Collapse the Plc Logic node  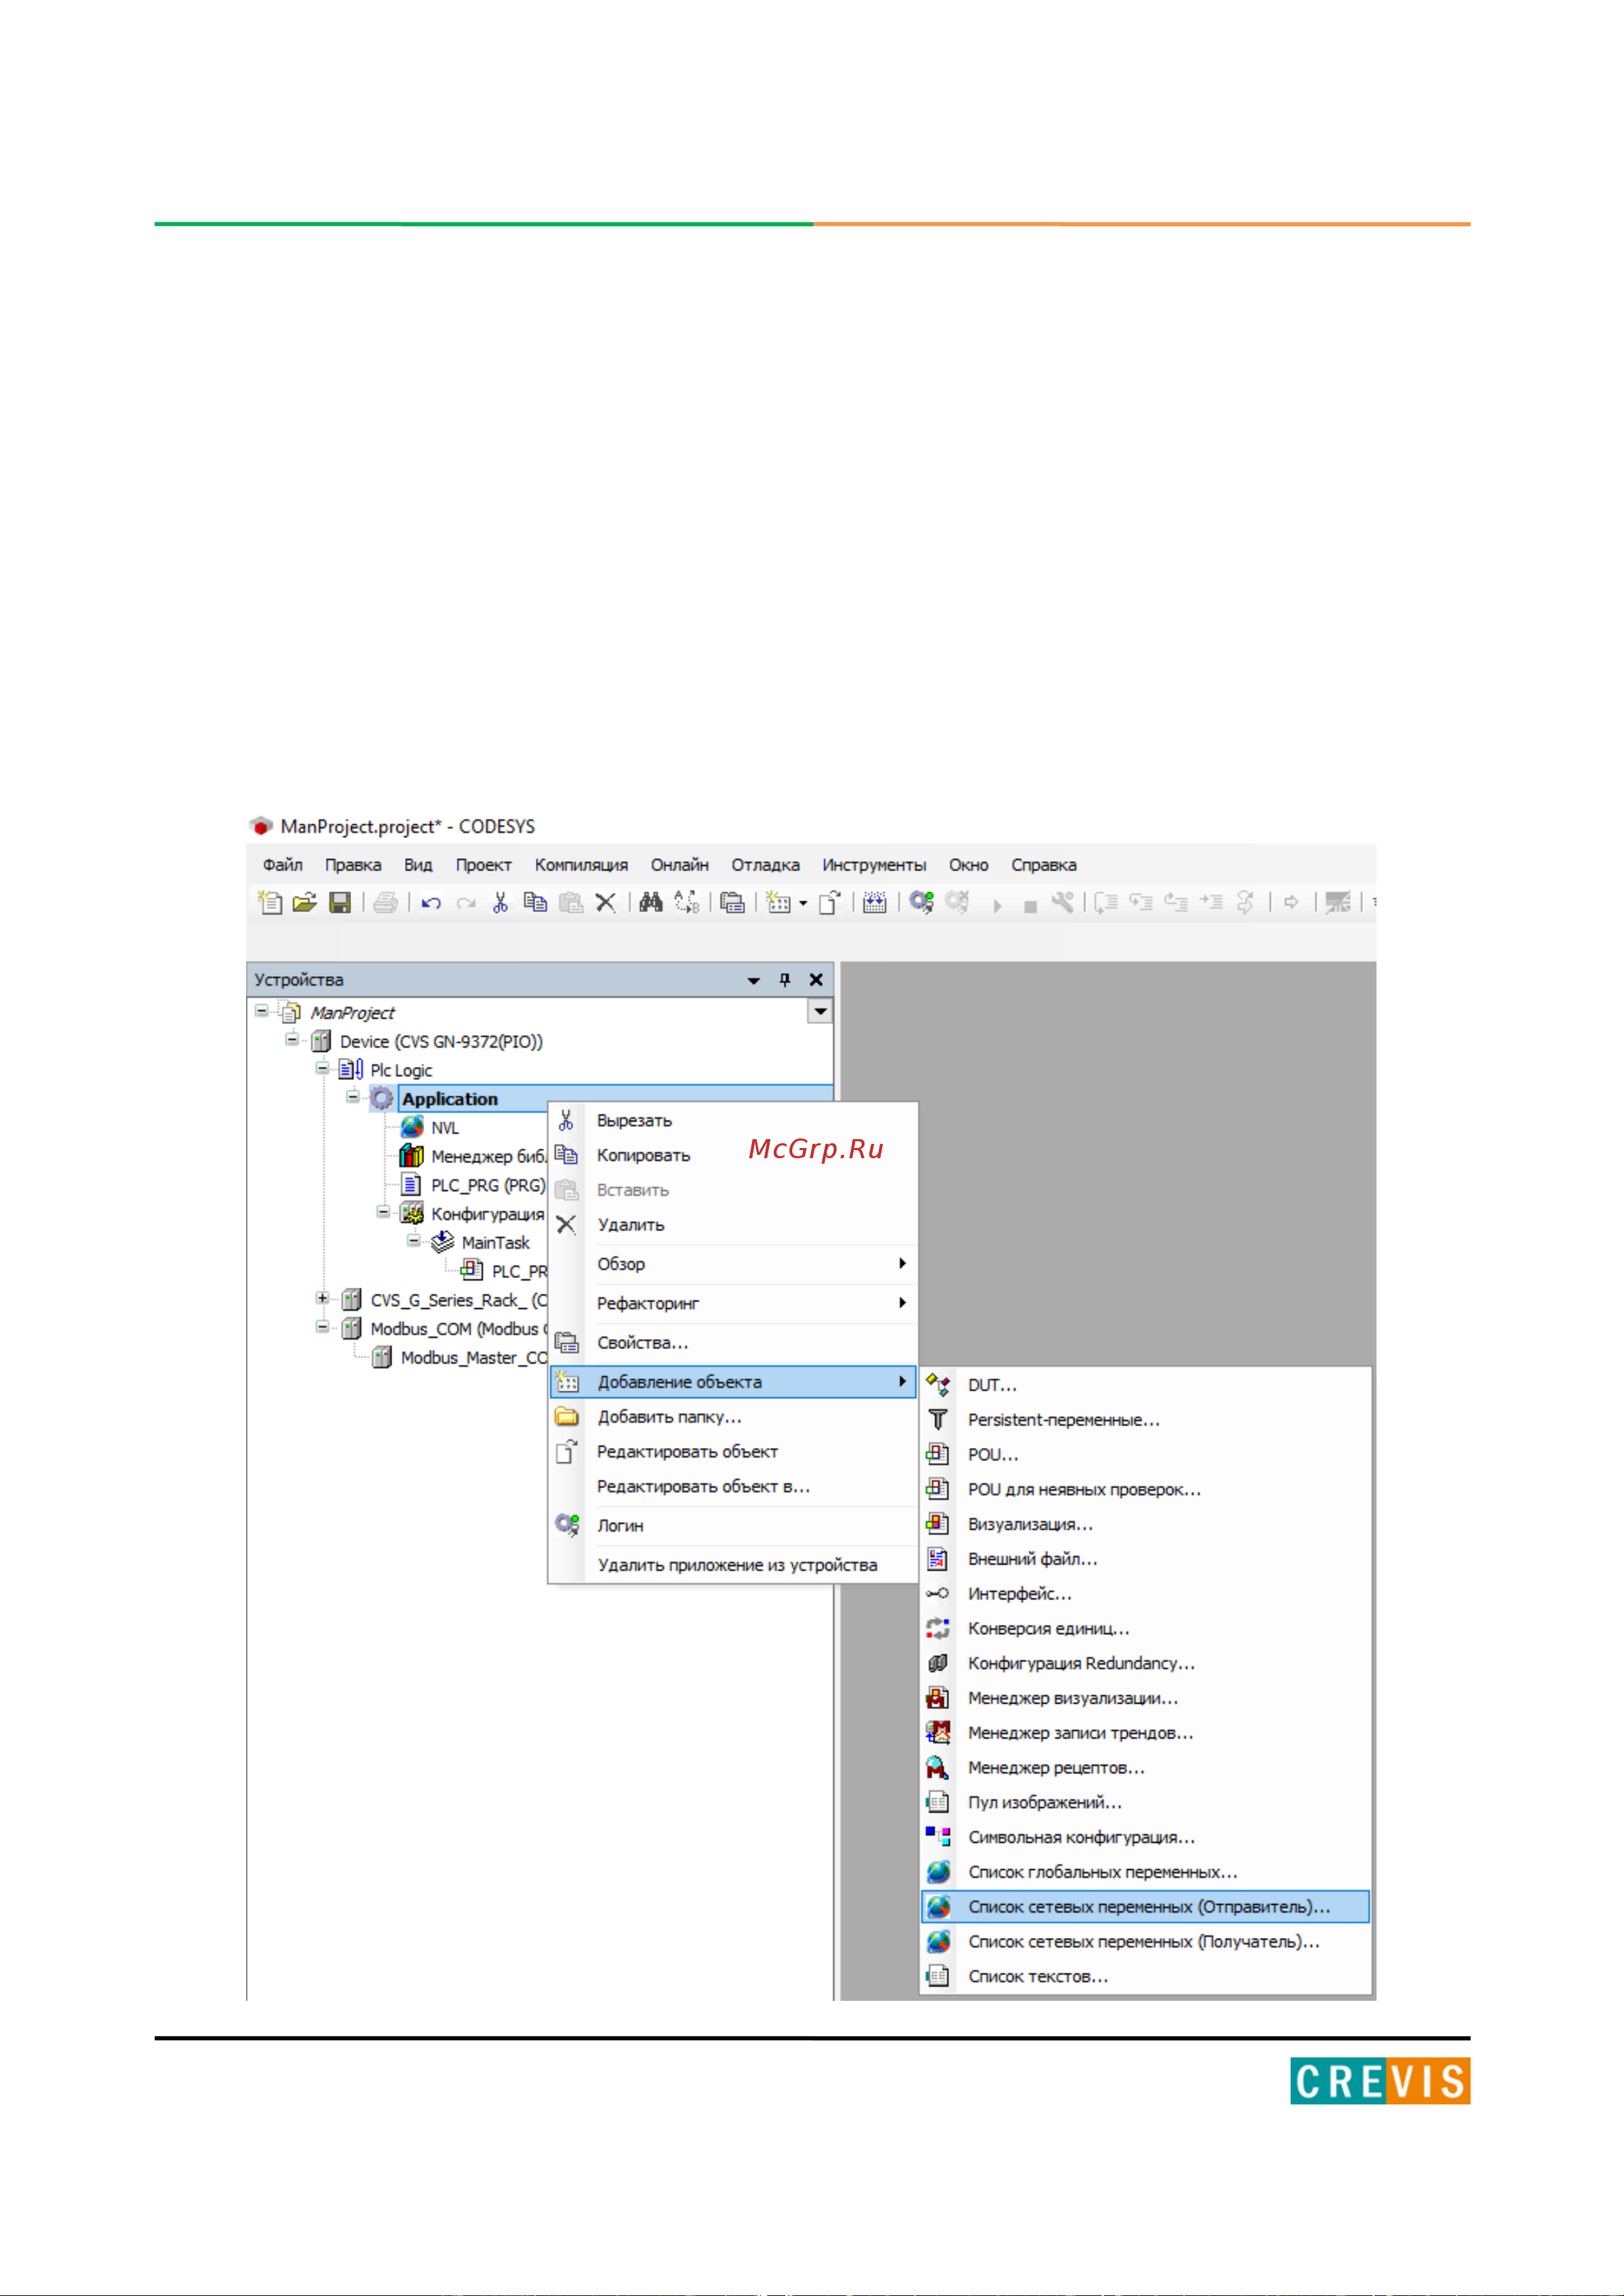coord(323,1069)
